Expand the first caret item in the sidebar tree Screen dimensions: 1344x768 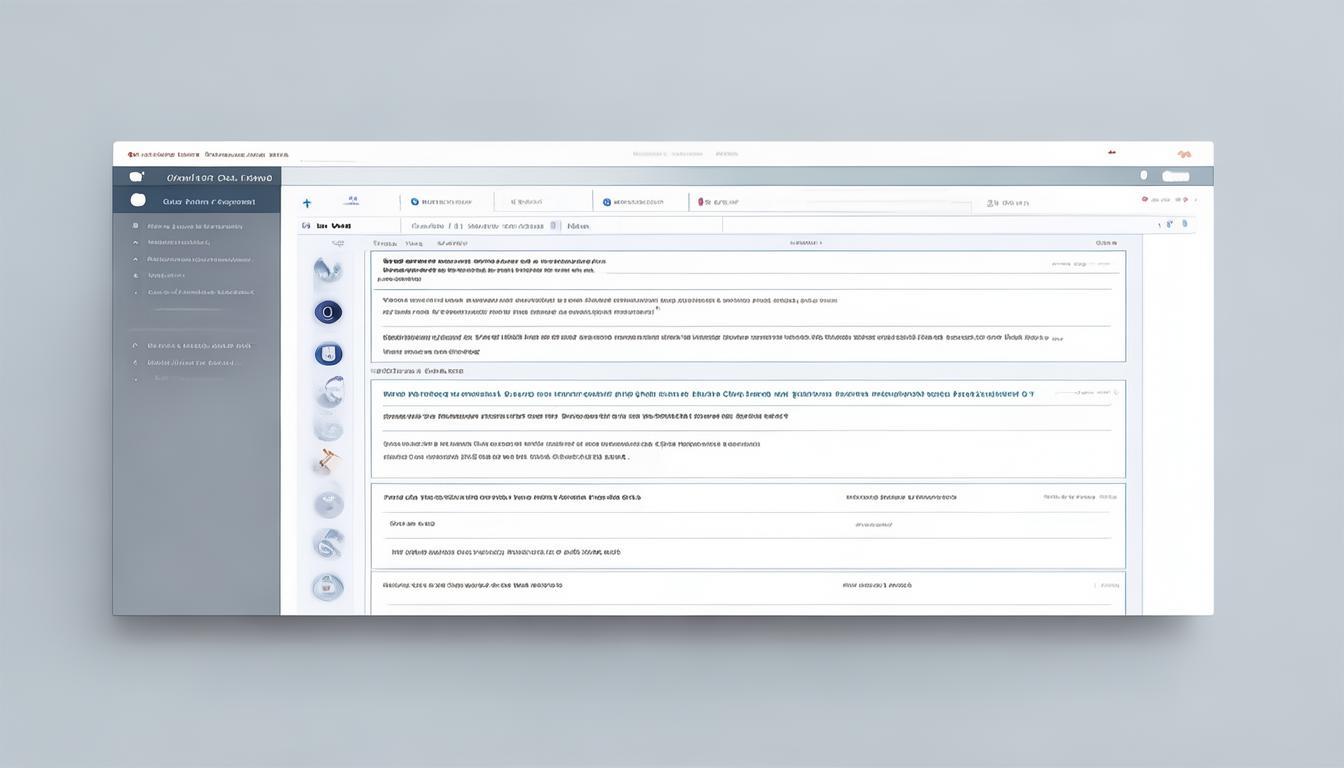coord(136,242)
